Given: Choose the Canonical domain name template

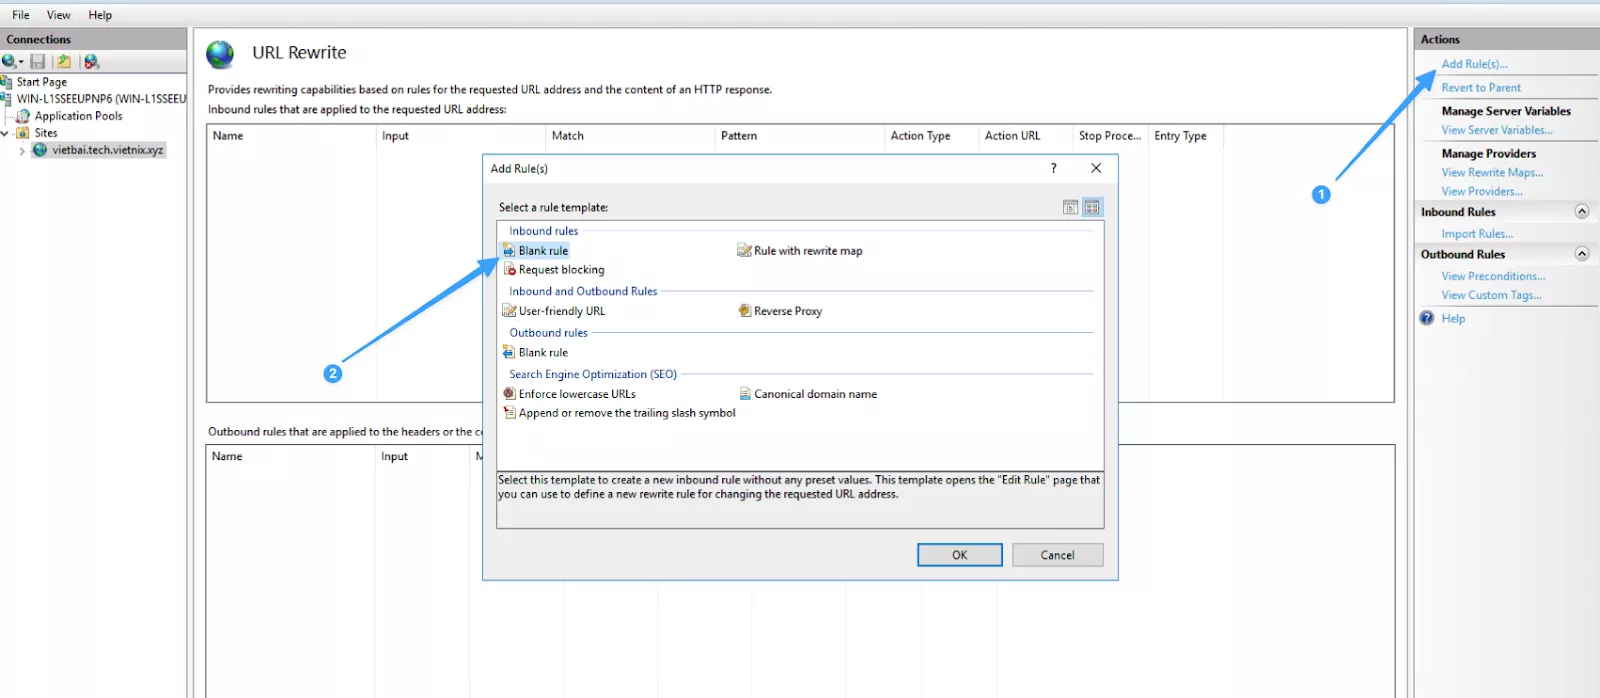Looking at the screenshot, I should click(814, 394).
